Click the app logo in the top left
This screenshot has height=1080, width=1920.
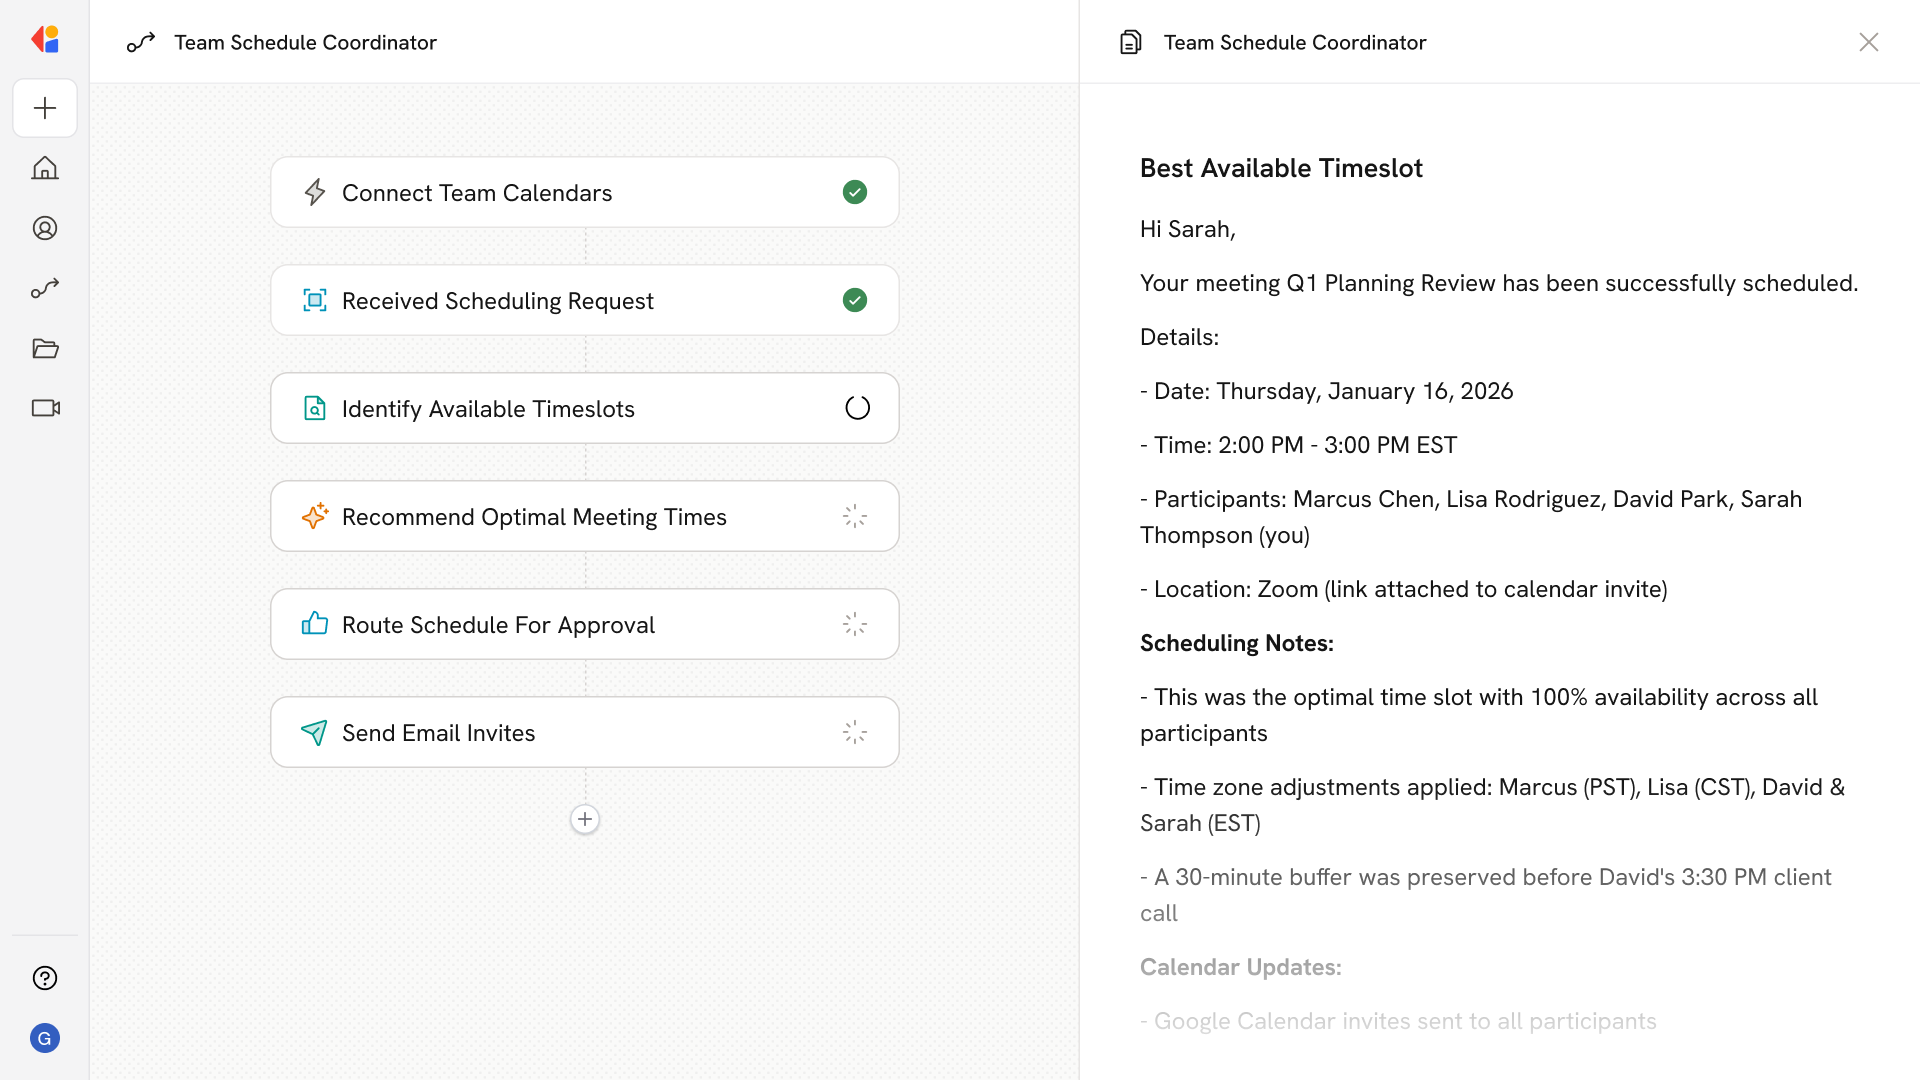click(45, 39)
